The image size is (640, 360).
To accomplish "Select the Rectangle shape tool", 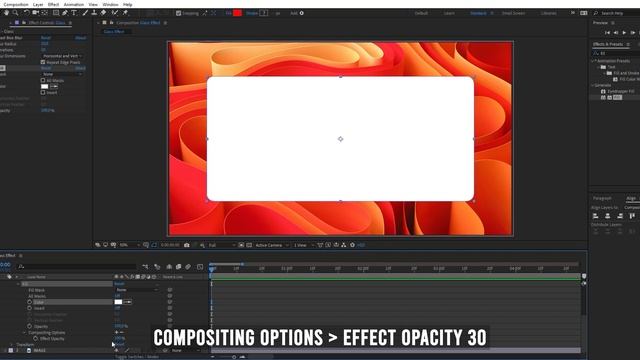I will point(56,13).
